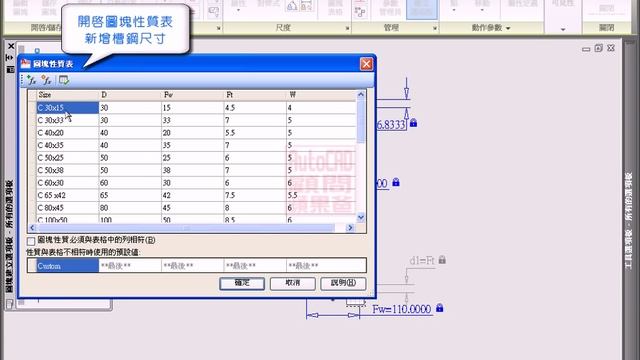This screenshot has width=640, height=360.
Task: Check block properties must match a row
Action: pyautogui.click(x=31, y=241)
